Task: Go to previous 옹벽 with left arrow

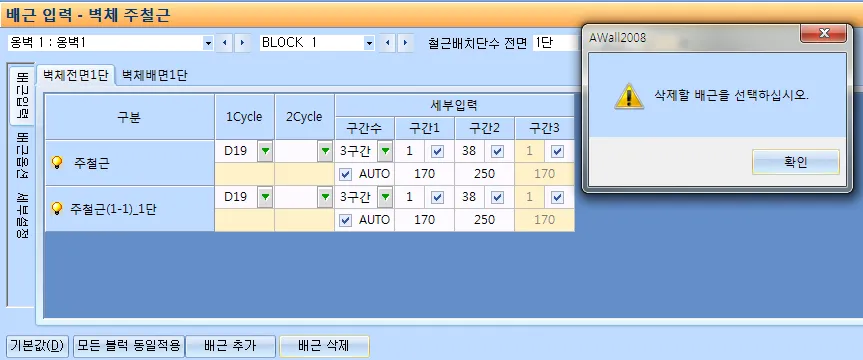Action: tap(224, 43)
